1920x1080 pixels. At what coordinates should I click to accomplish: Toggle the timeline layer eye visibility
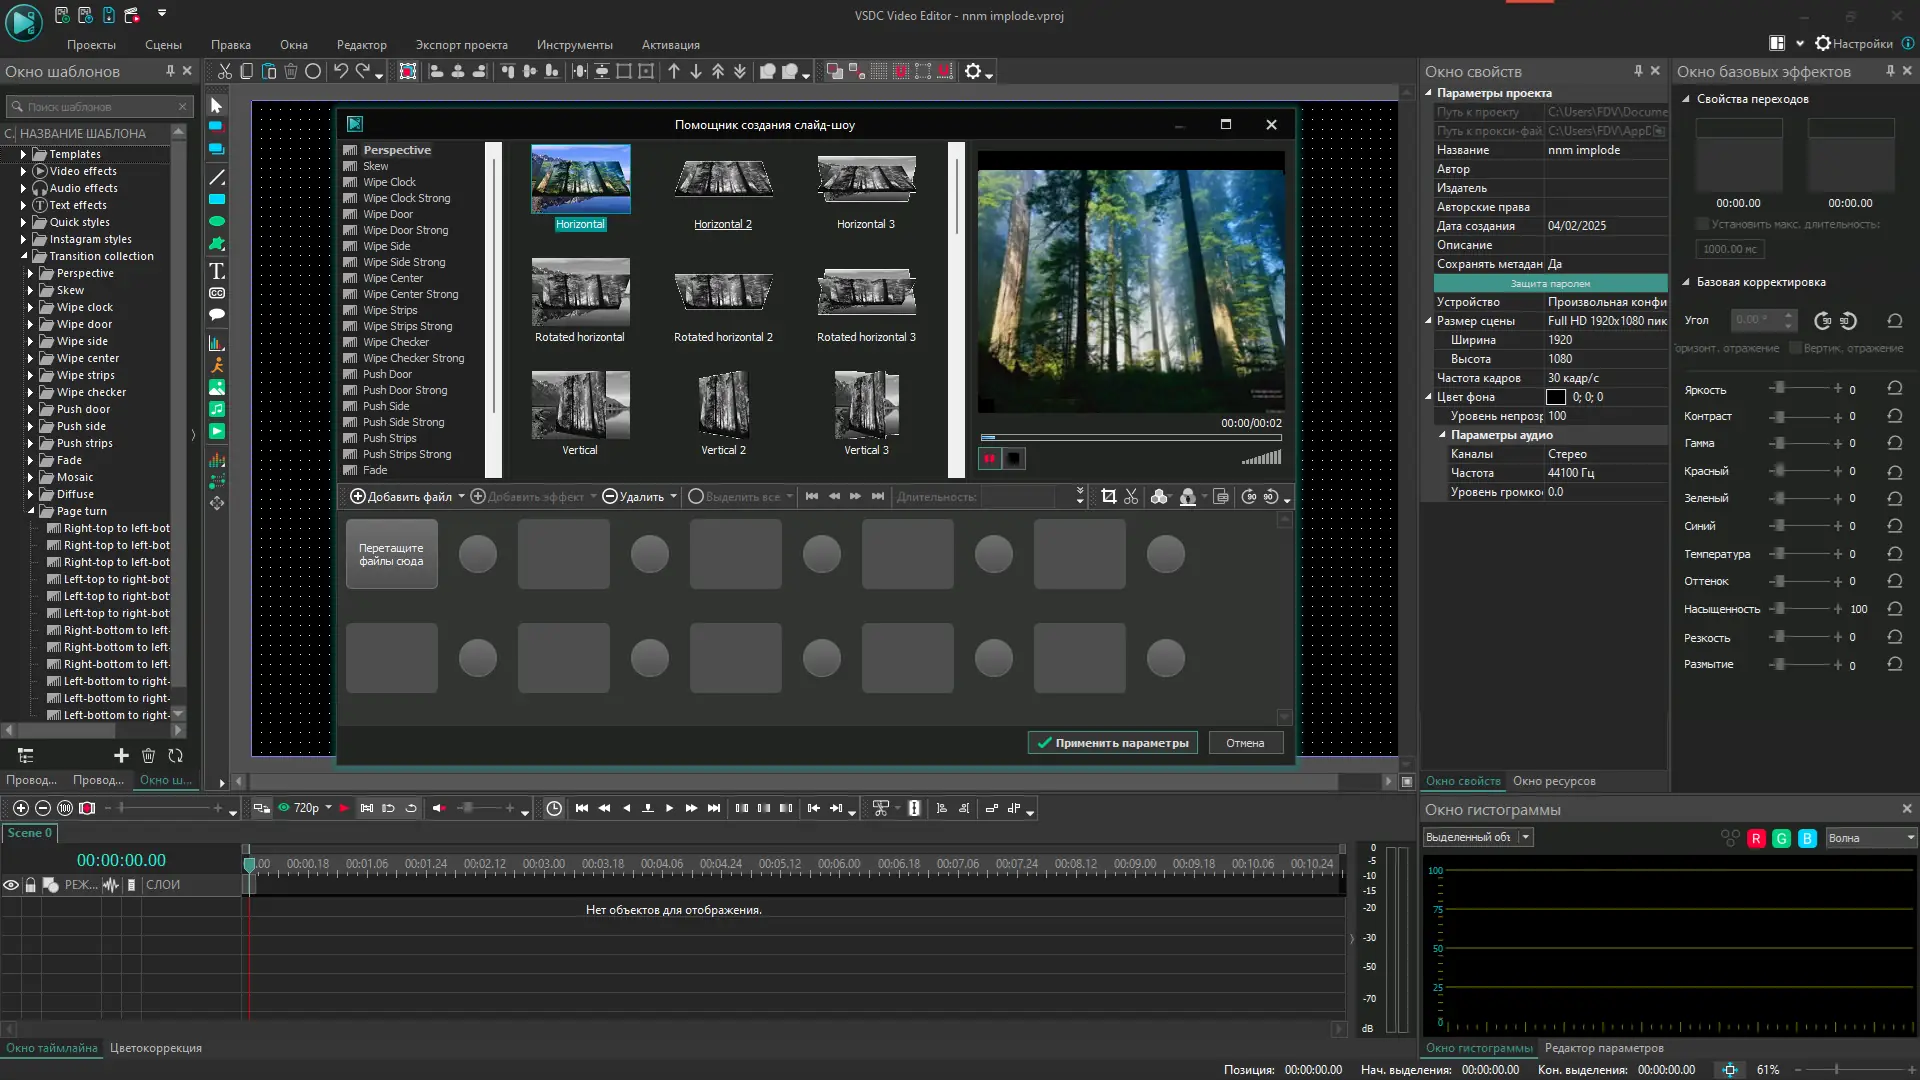(11, 885)
